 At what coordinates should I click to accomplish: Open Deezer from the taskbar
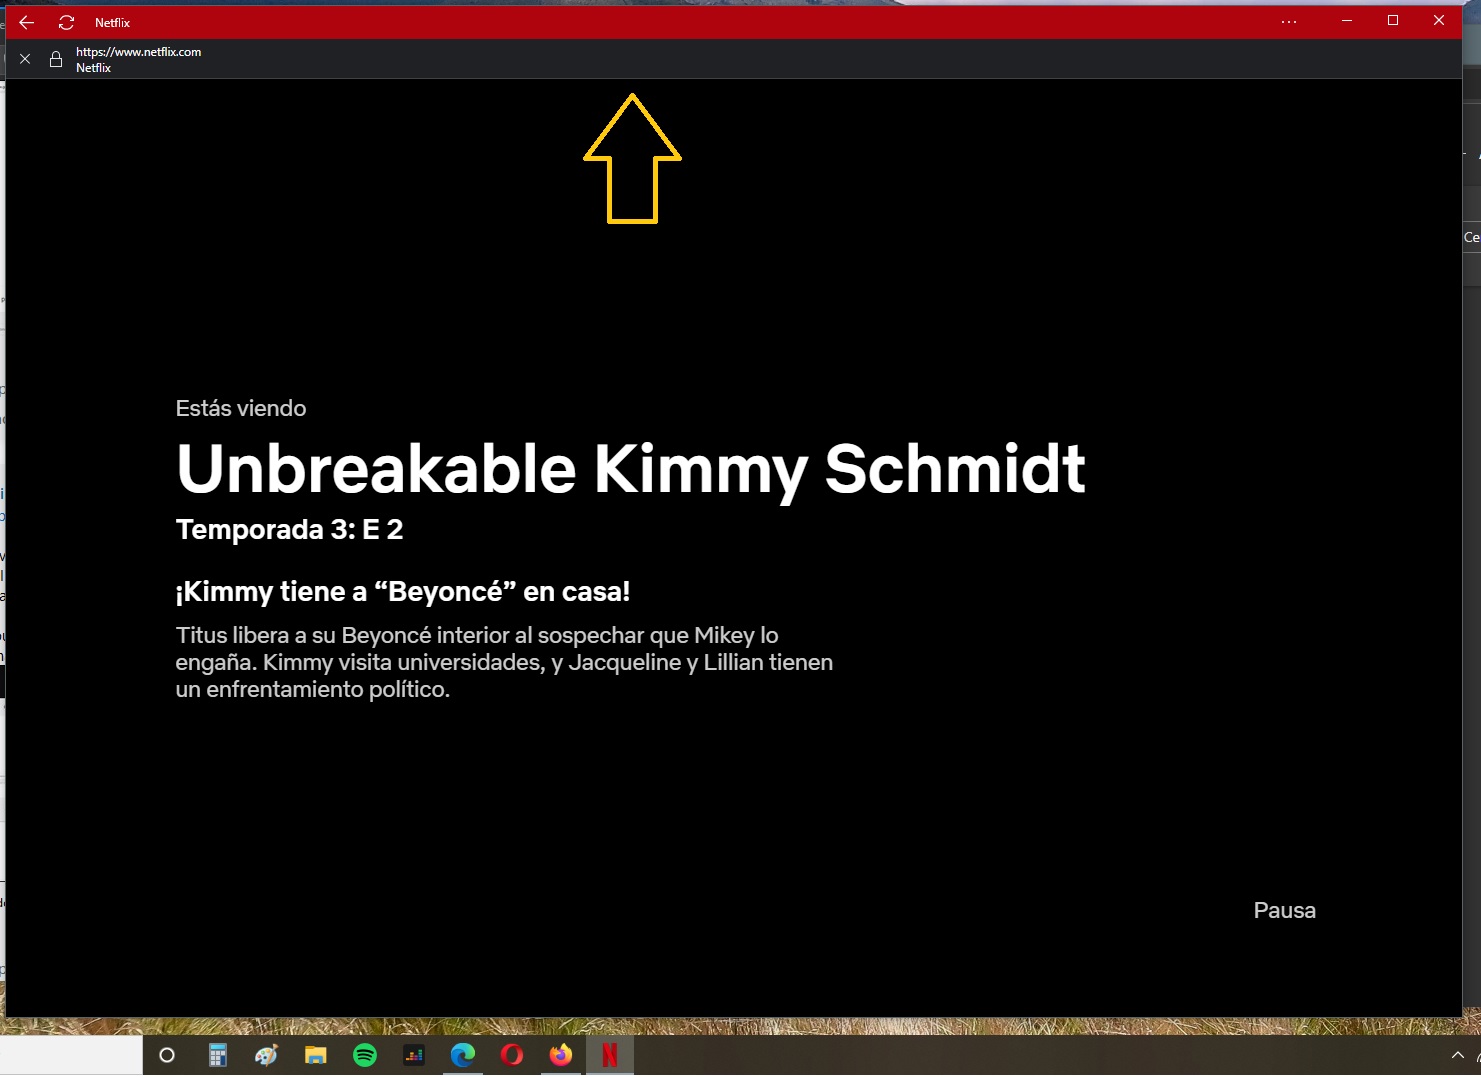pyautogui.click(x=414, y=1055)
